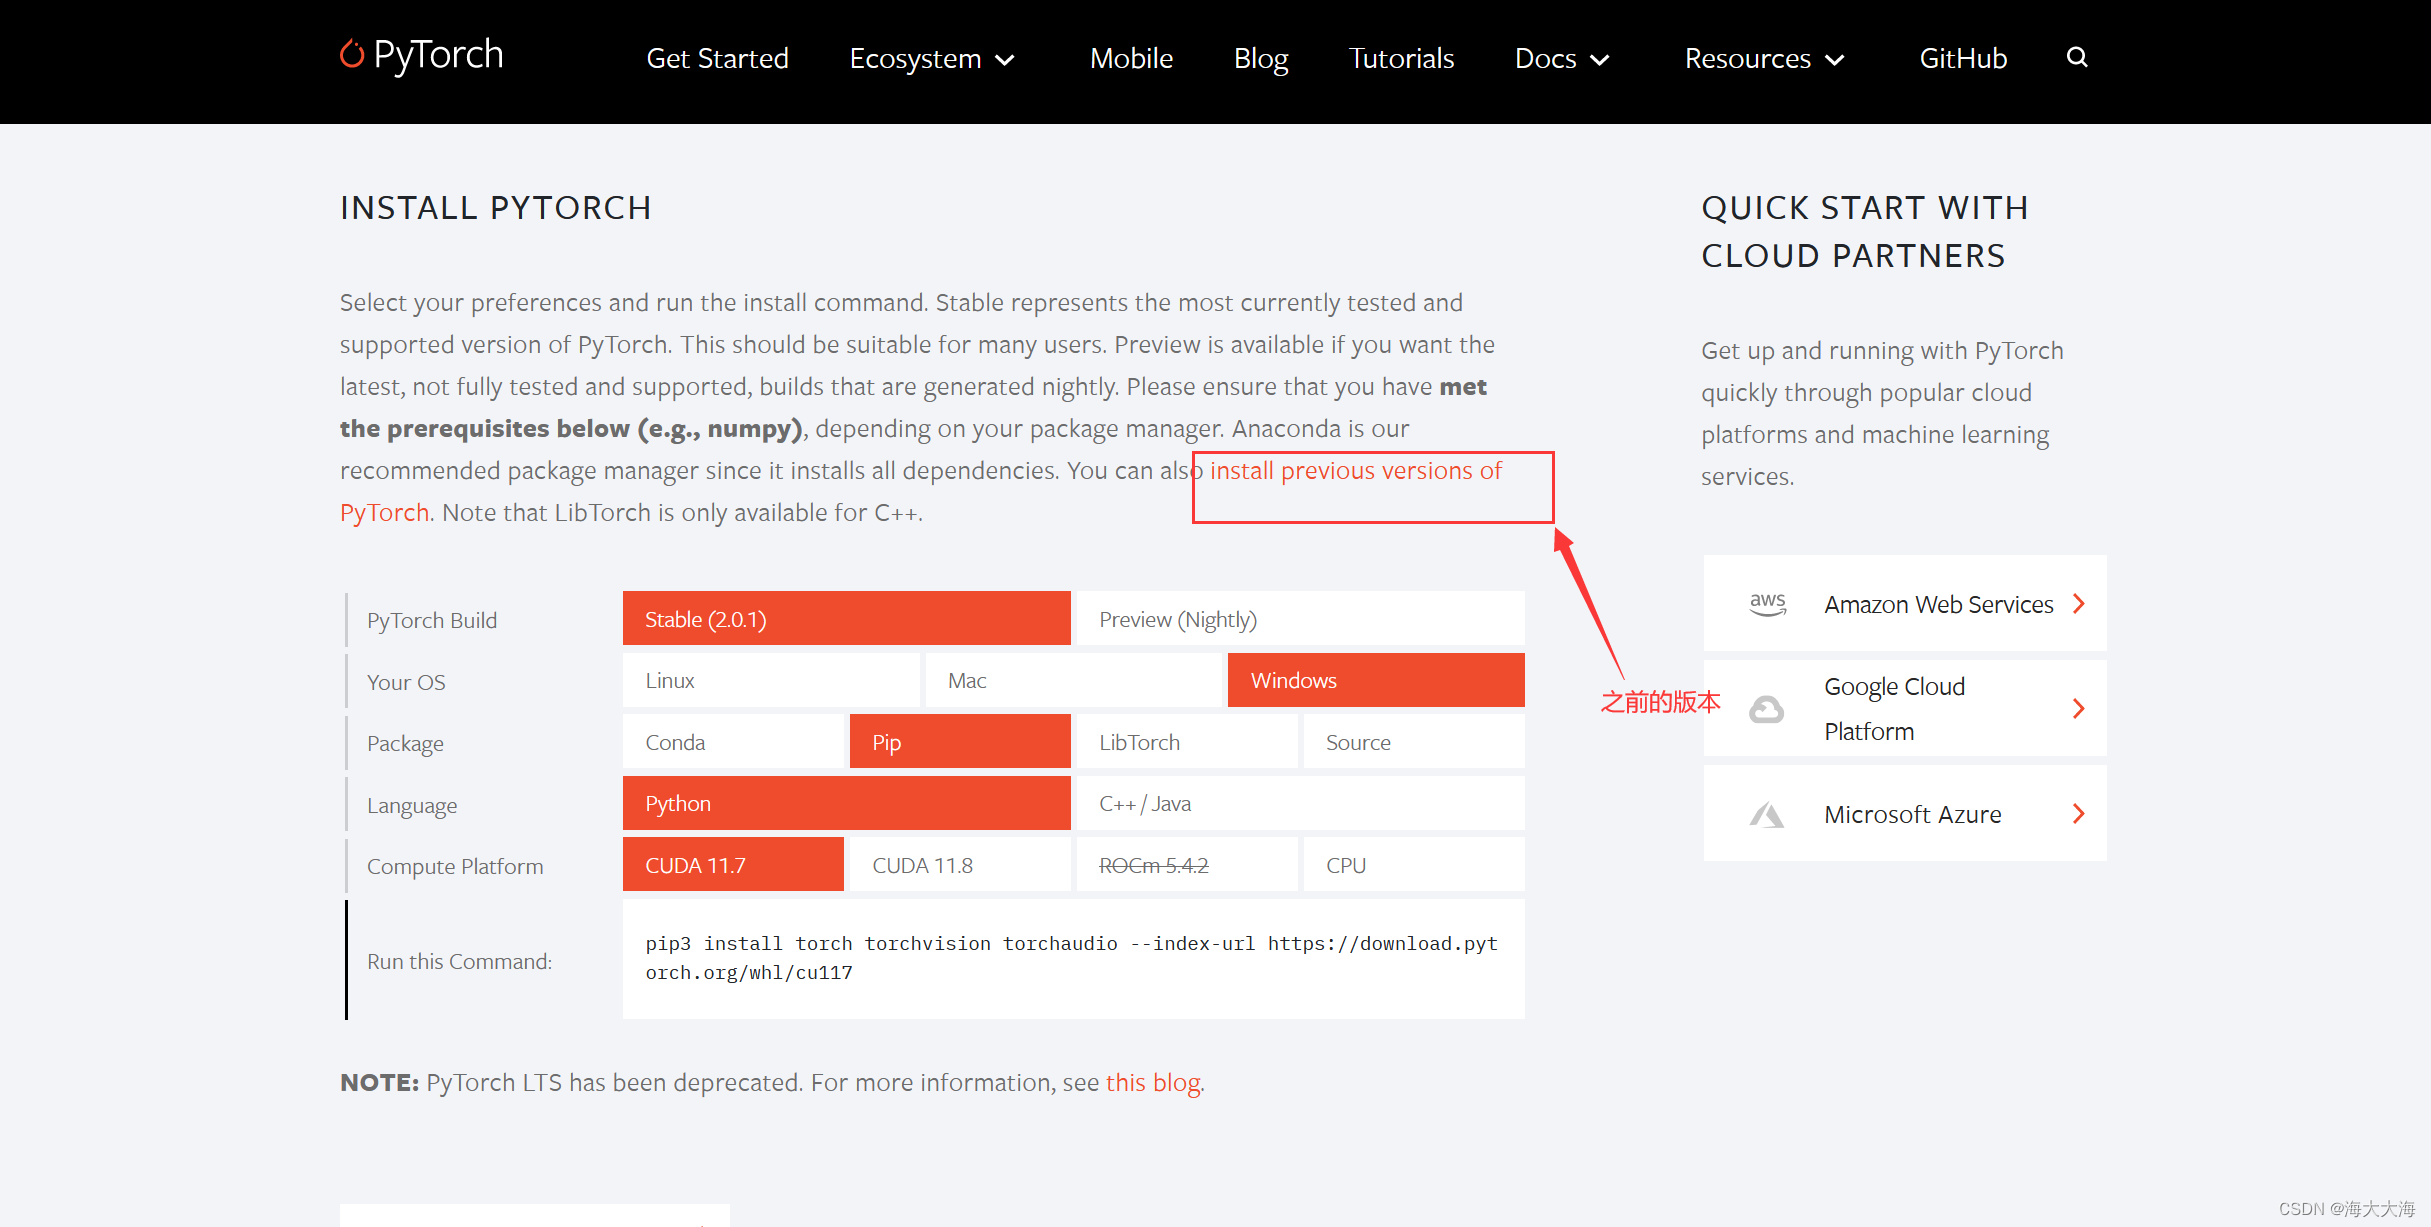The height and width of the screenshot is (1227, 2431).
Task: Click the AWS logo icon
Action: 1767,603
